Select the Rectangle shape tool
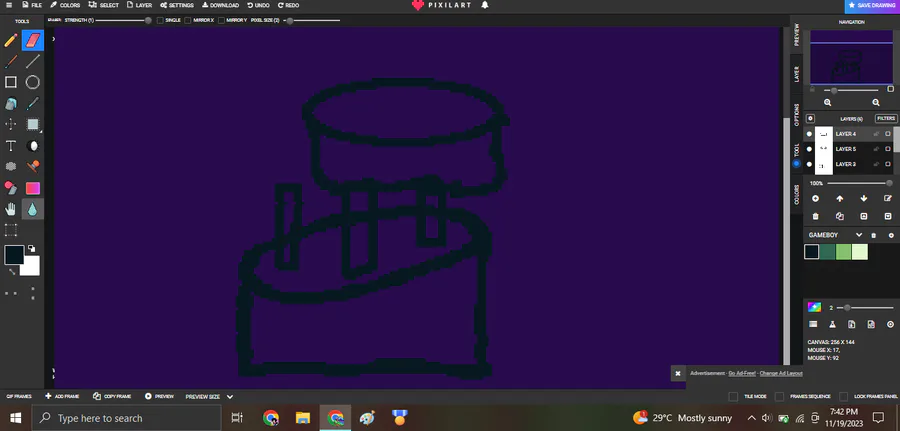Viewport: 900px width, 431px height. (x=10, y=82)
